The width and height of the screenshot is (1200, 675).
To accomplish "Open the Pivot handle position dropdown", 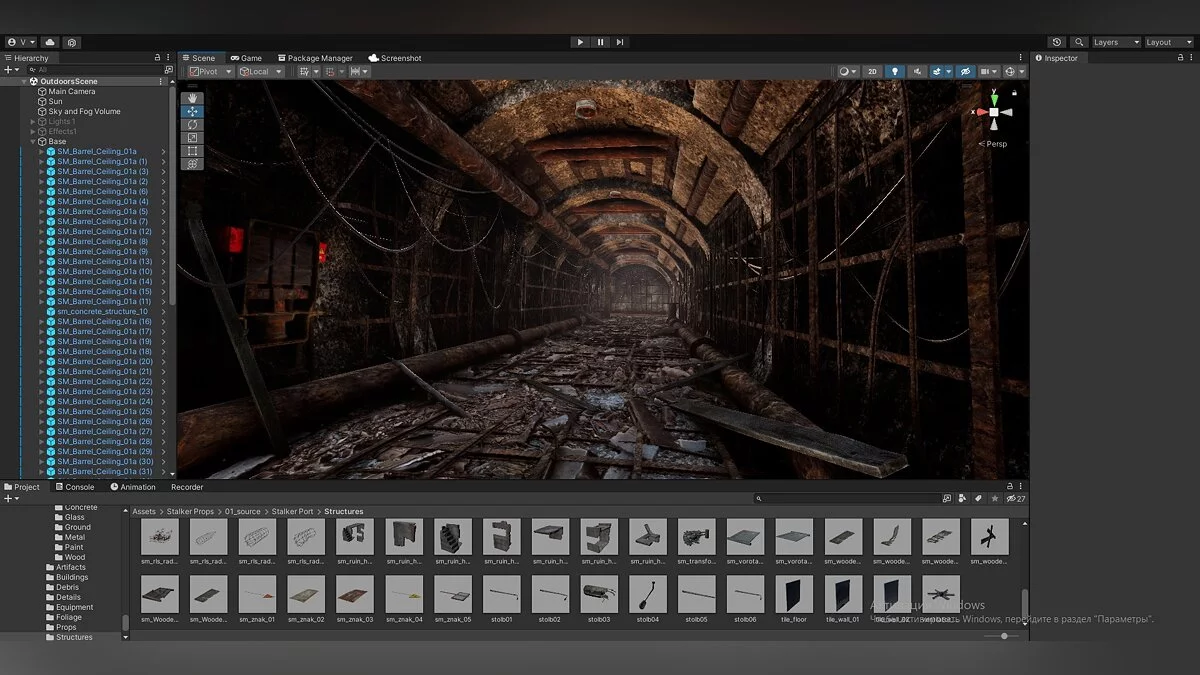I will (x=210, y=72).
